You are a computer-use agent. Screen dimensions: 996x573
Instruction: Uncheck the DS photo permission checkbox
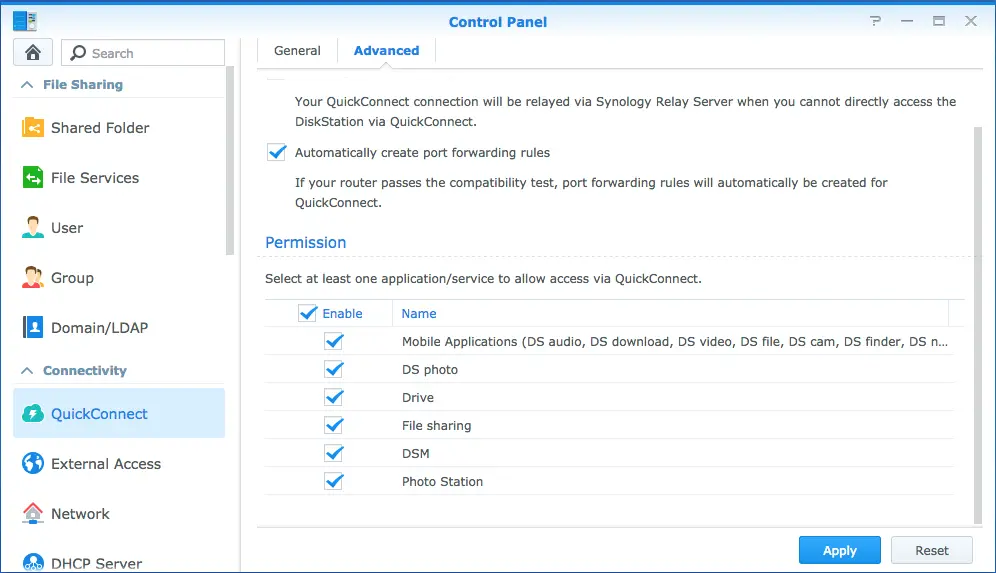[334, 370]
